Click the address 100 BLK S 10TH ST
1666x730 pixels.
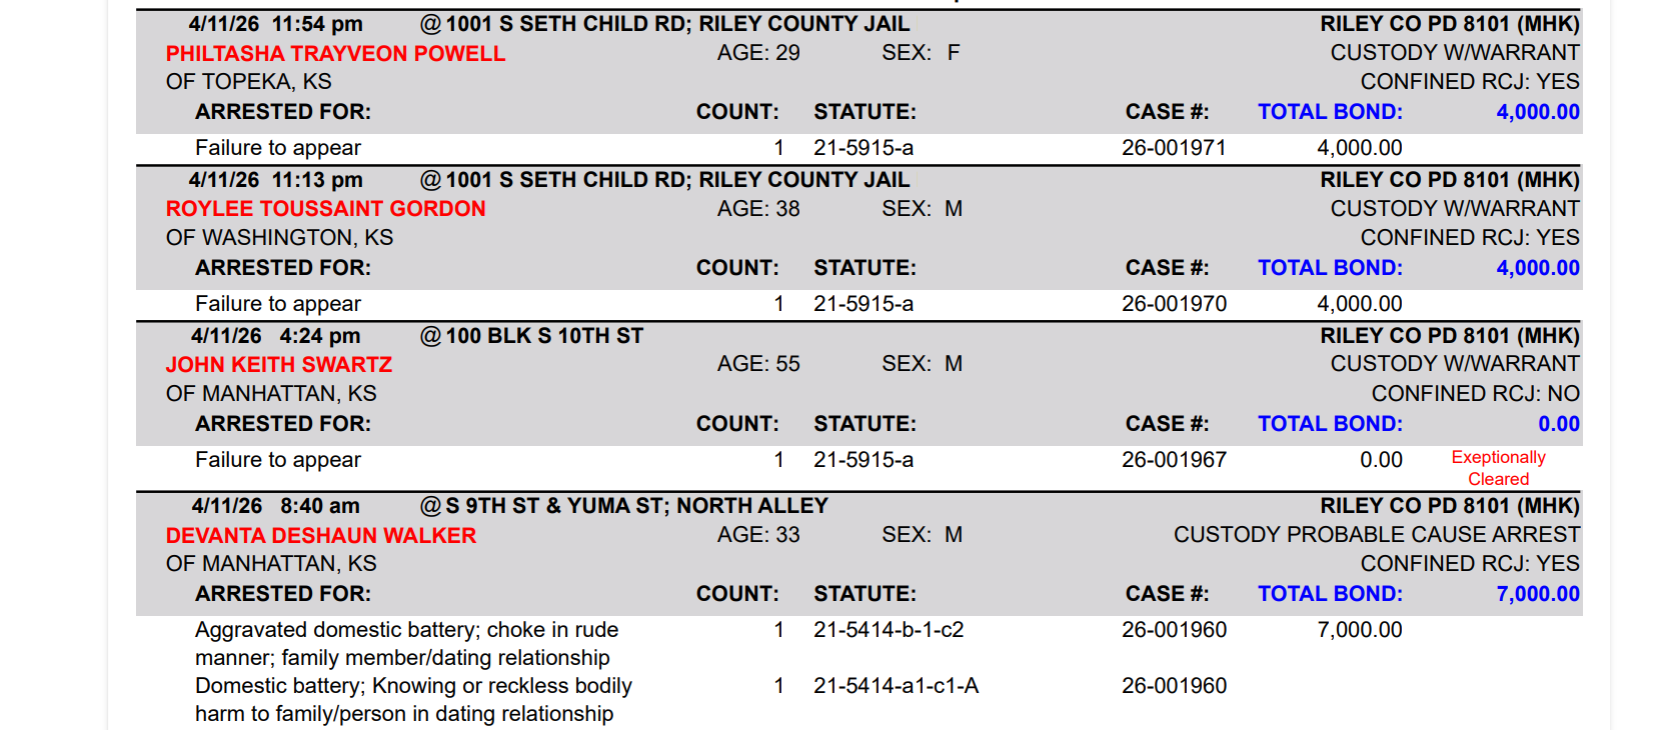click(544, 336)
